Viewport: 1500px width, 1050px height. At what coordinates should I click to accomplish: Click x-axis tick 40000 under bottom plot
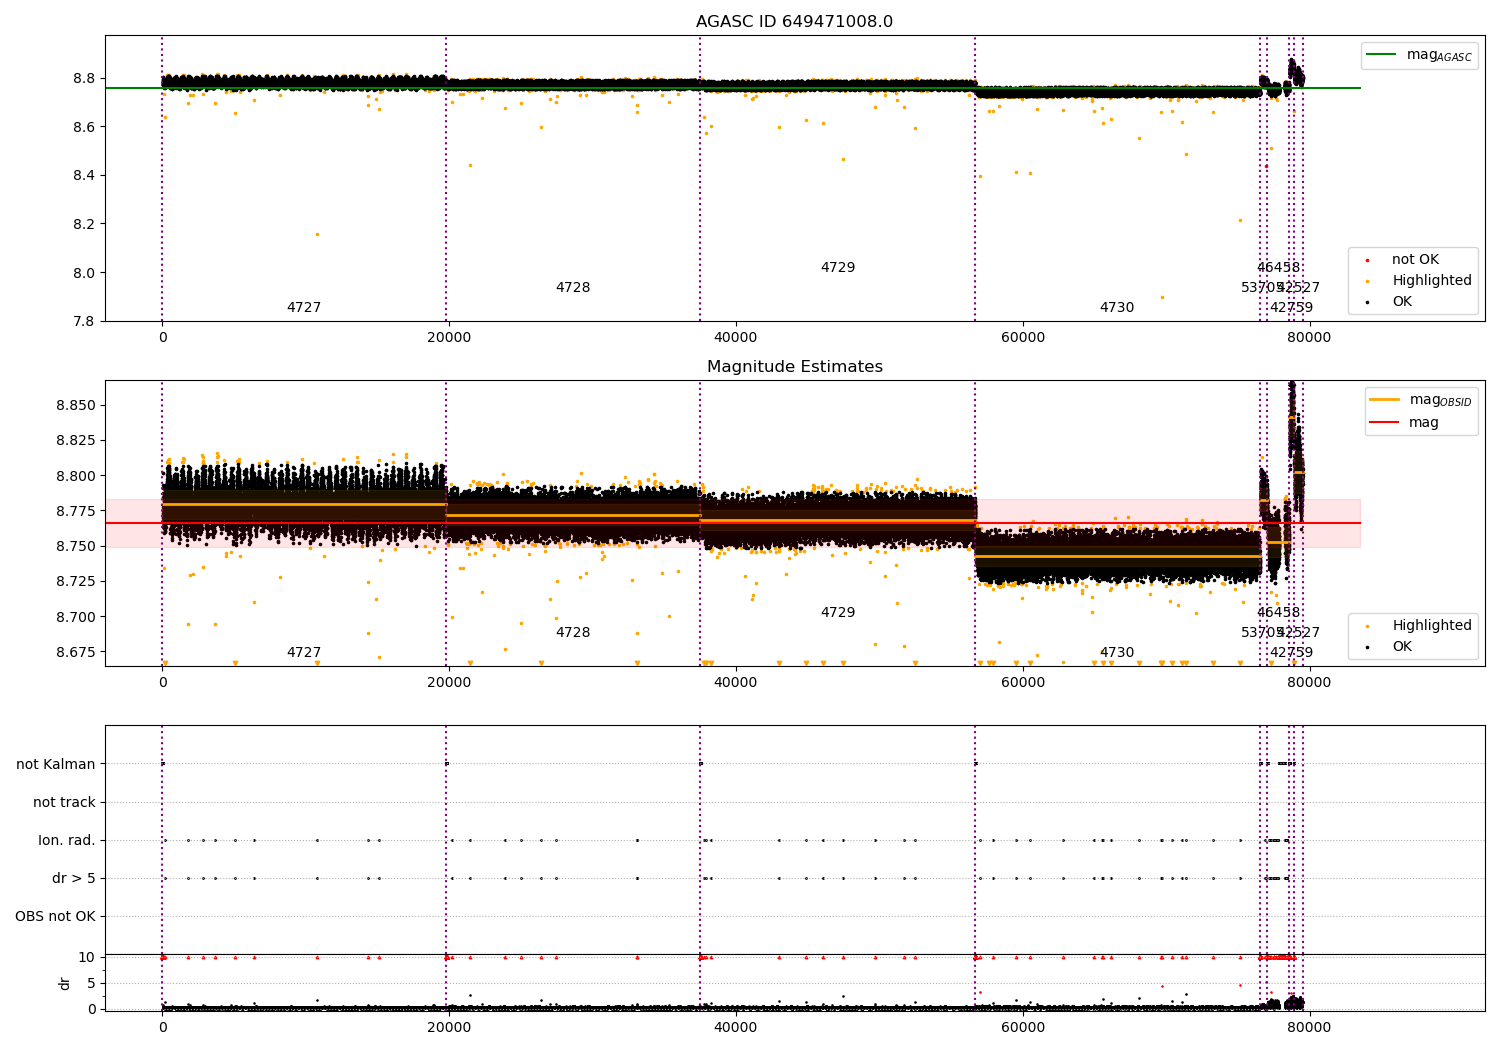coord(736,1028)
